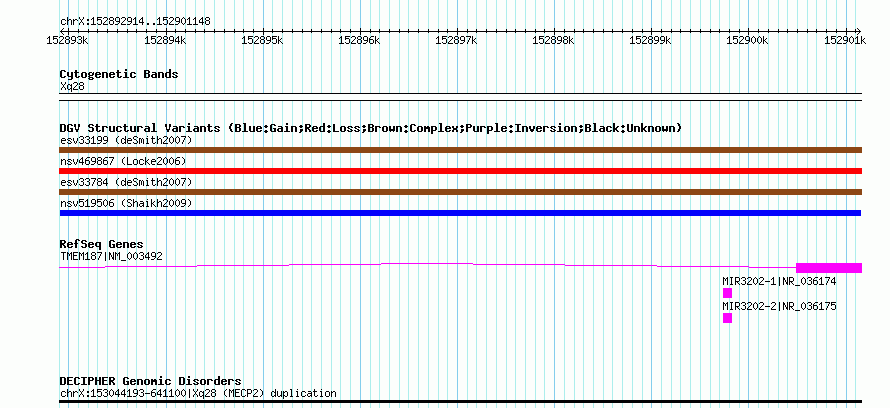Click the DGV Structural Variants track title

click(x=371, y=128)
